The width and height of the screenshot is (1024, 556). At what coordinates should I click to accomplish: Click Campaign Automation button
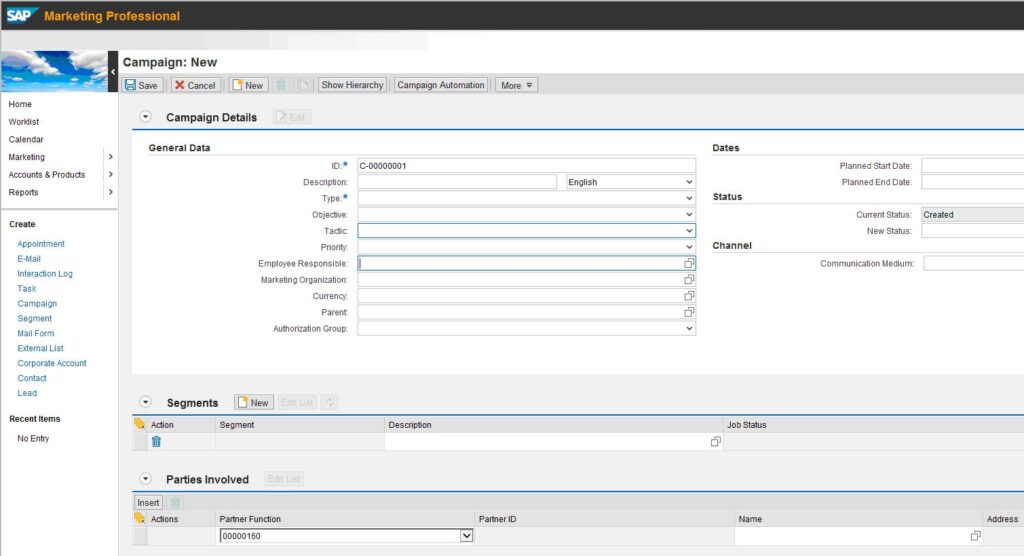[441, 85]
